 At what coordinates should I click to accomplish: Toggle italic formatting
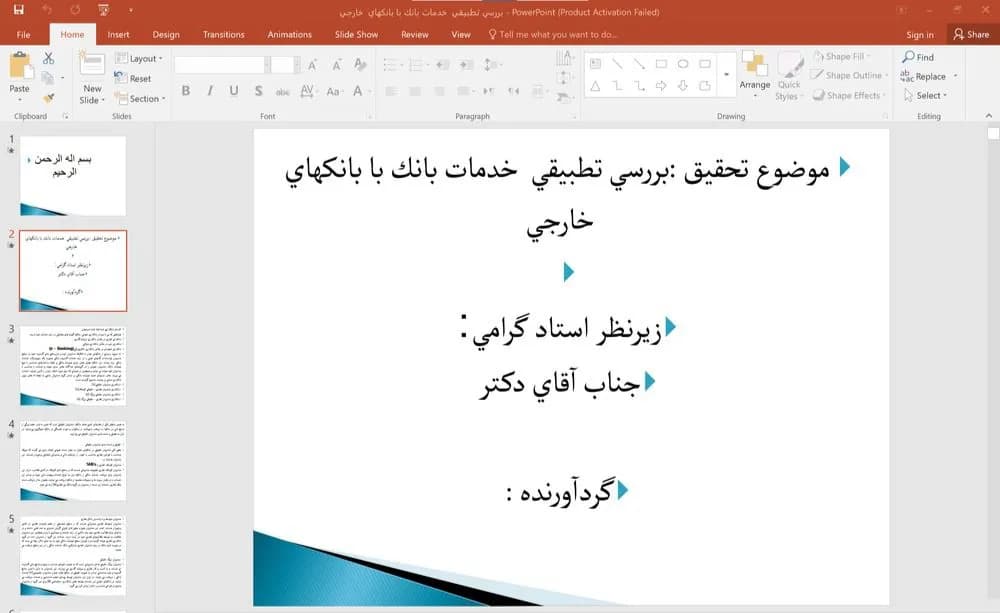210,91
